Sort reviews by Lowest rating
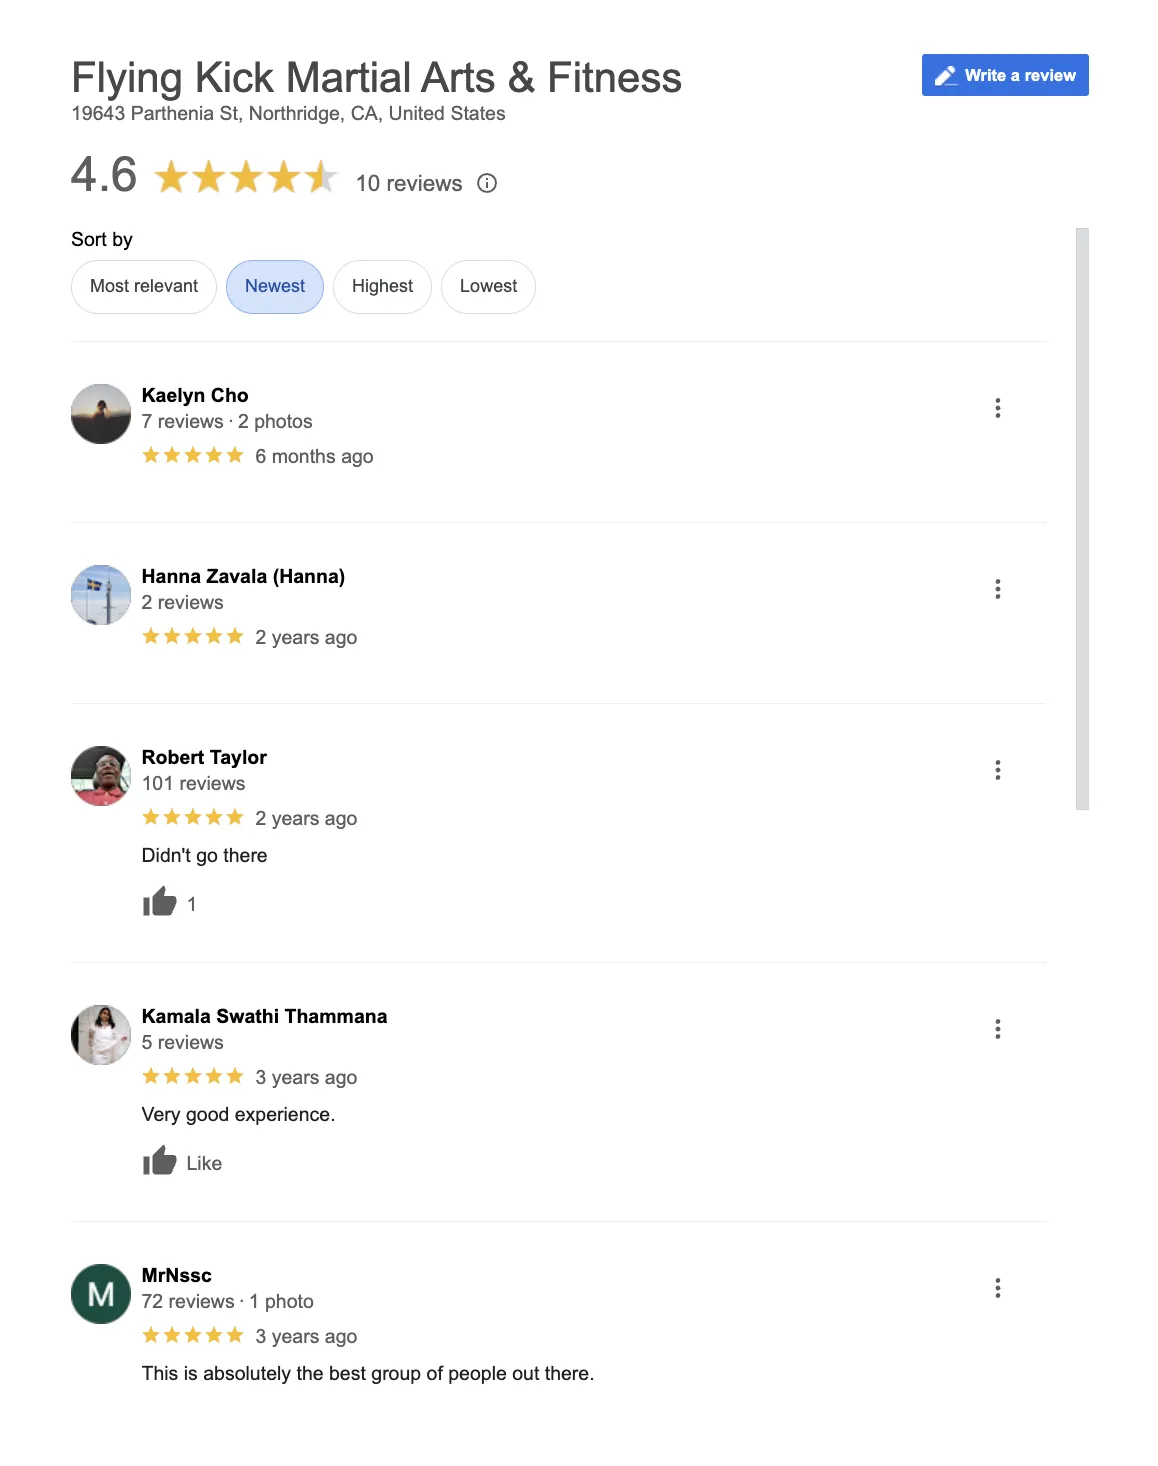The height and width of the screenshot is (1466, 1158). pos(488,287)
